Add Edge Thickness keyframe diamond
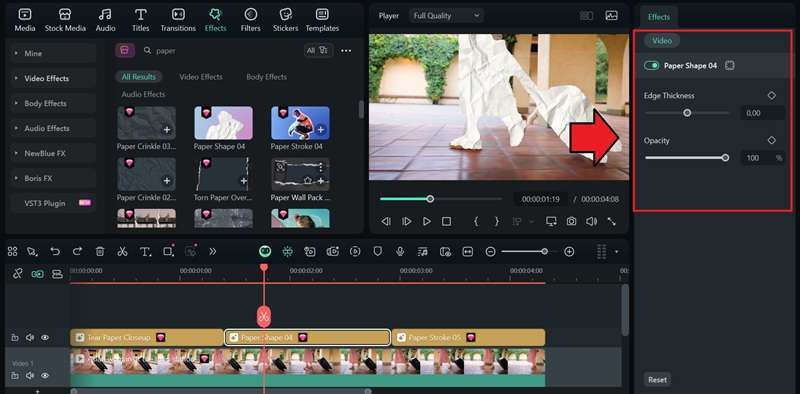The image size is (800, 394). point(771,95)
